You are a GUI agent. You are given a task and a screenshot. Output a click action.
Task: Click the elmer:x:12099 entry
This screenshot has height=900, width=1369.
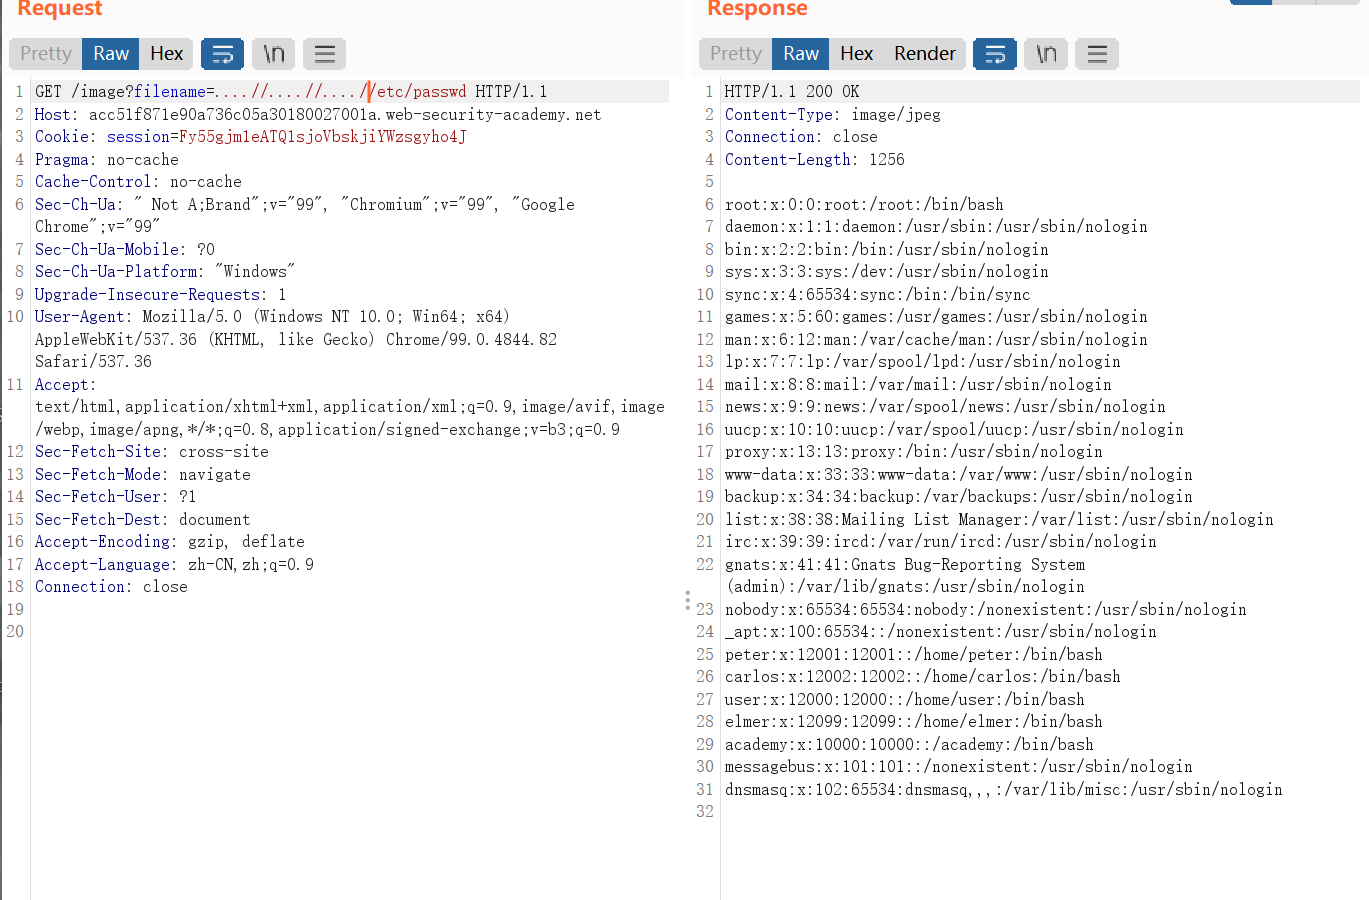914,722
